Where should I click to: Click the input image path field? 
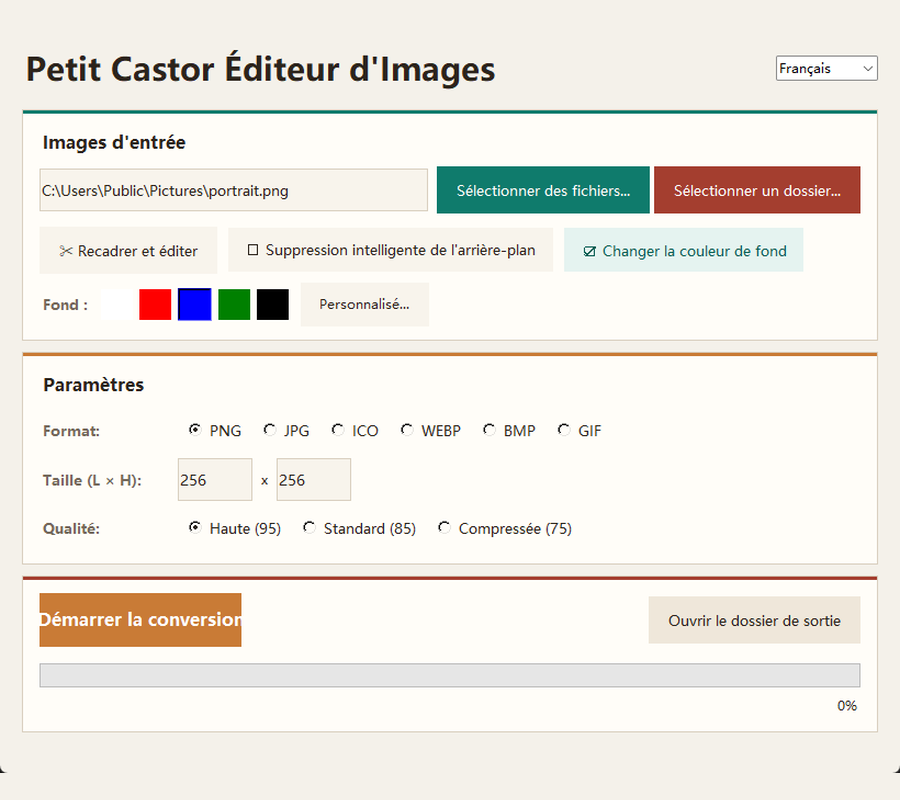(x=234, y=190)
